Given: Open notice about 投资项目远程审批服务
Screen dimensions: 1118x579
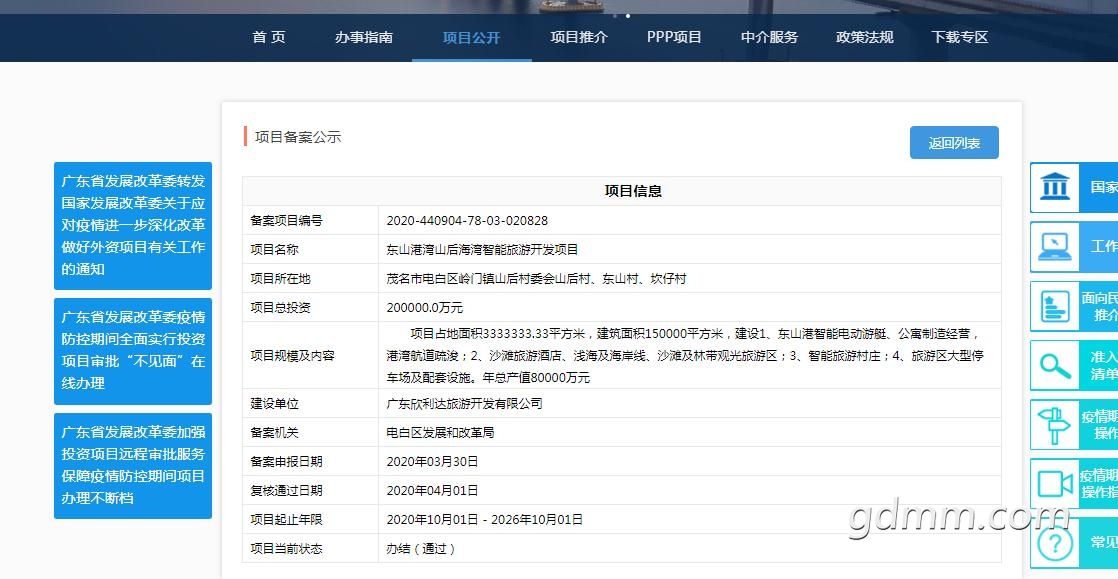Looking at the screenshot, I should tap(133, 465).
